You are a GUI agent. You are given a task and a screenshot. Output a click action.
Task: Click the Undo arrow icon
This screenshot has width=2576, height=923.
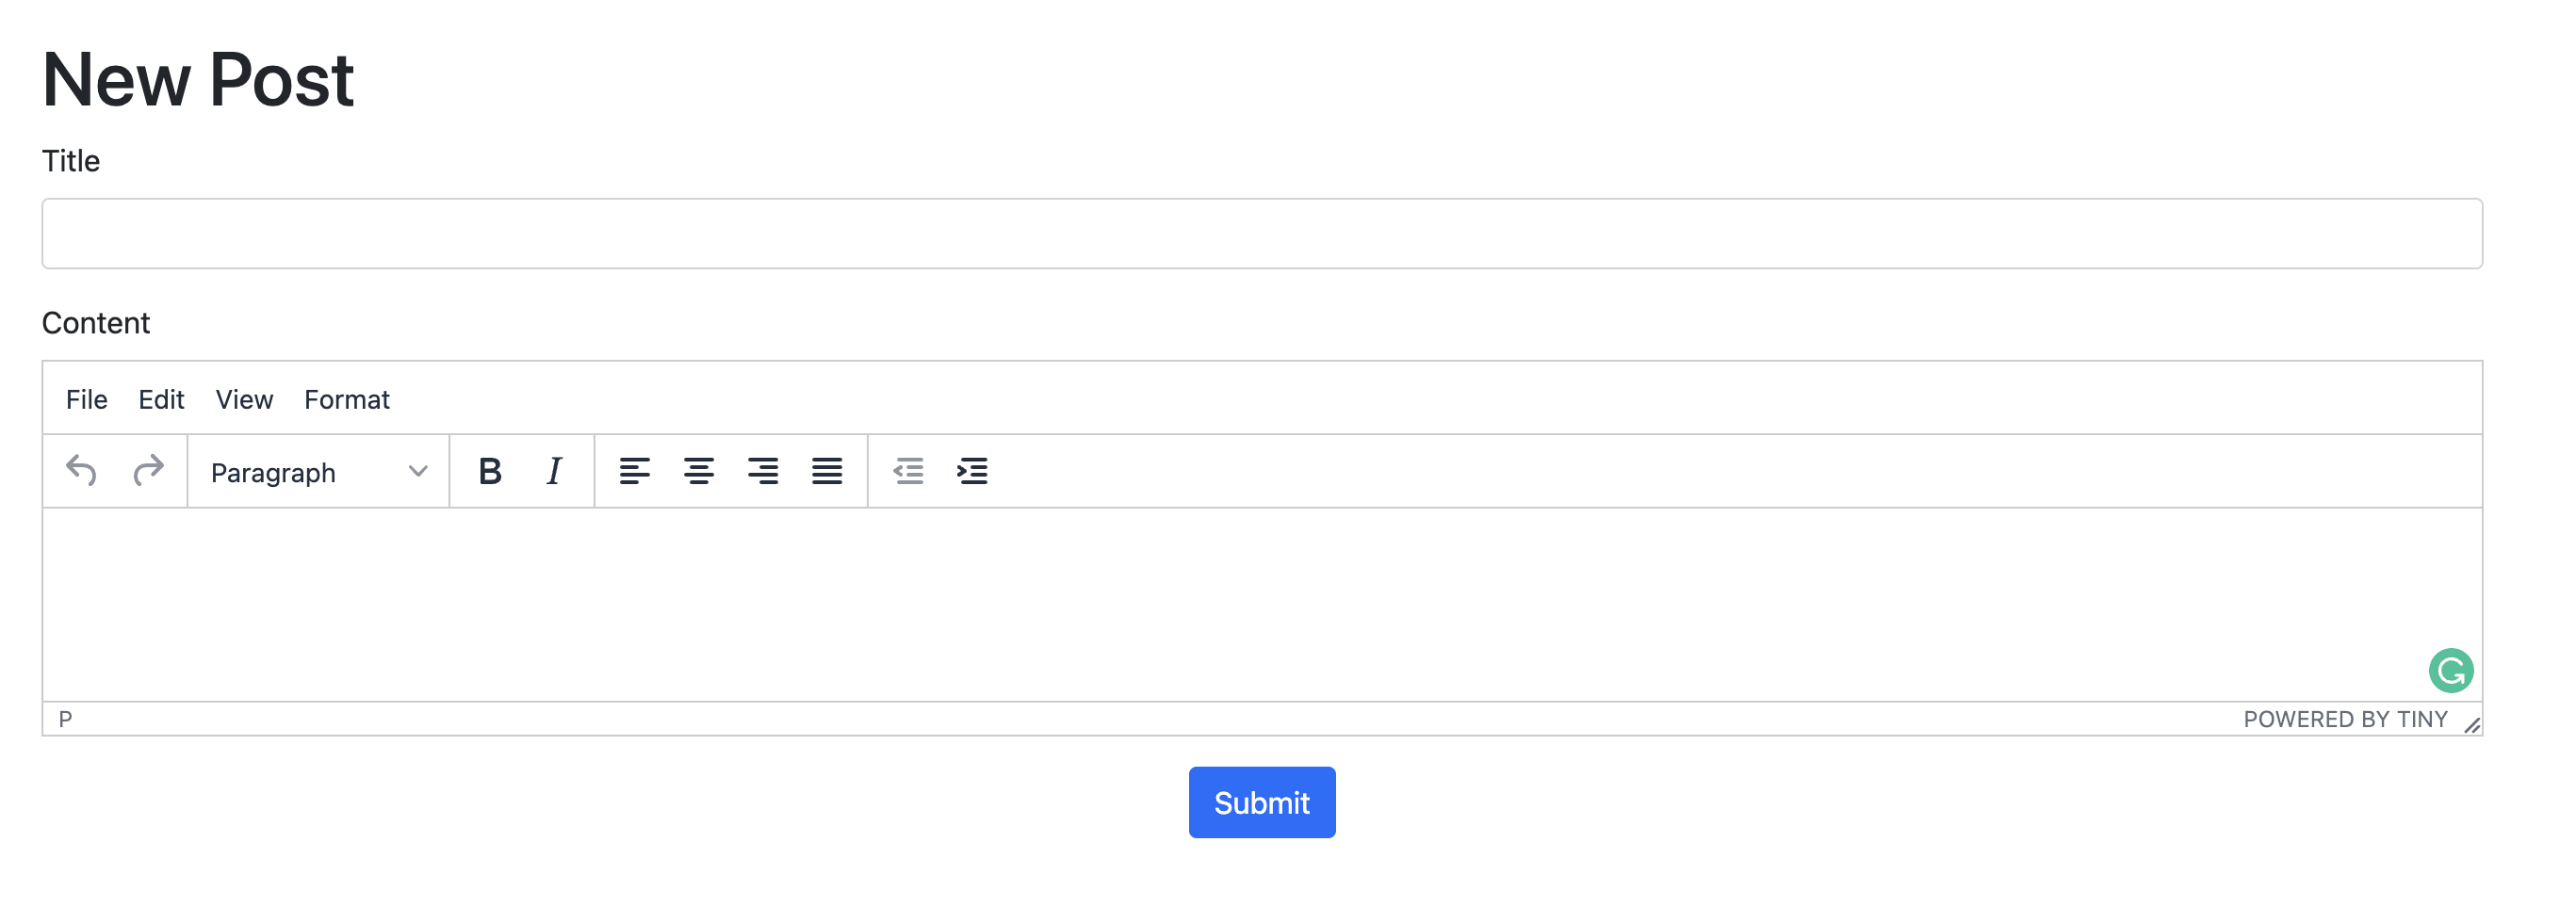[x=81, y=471]
